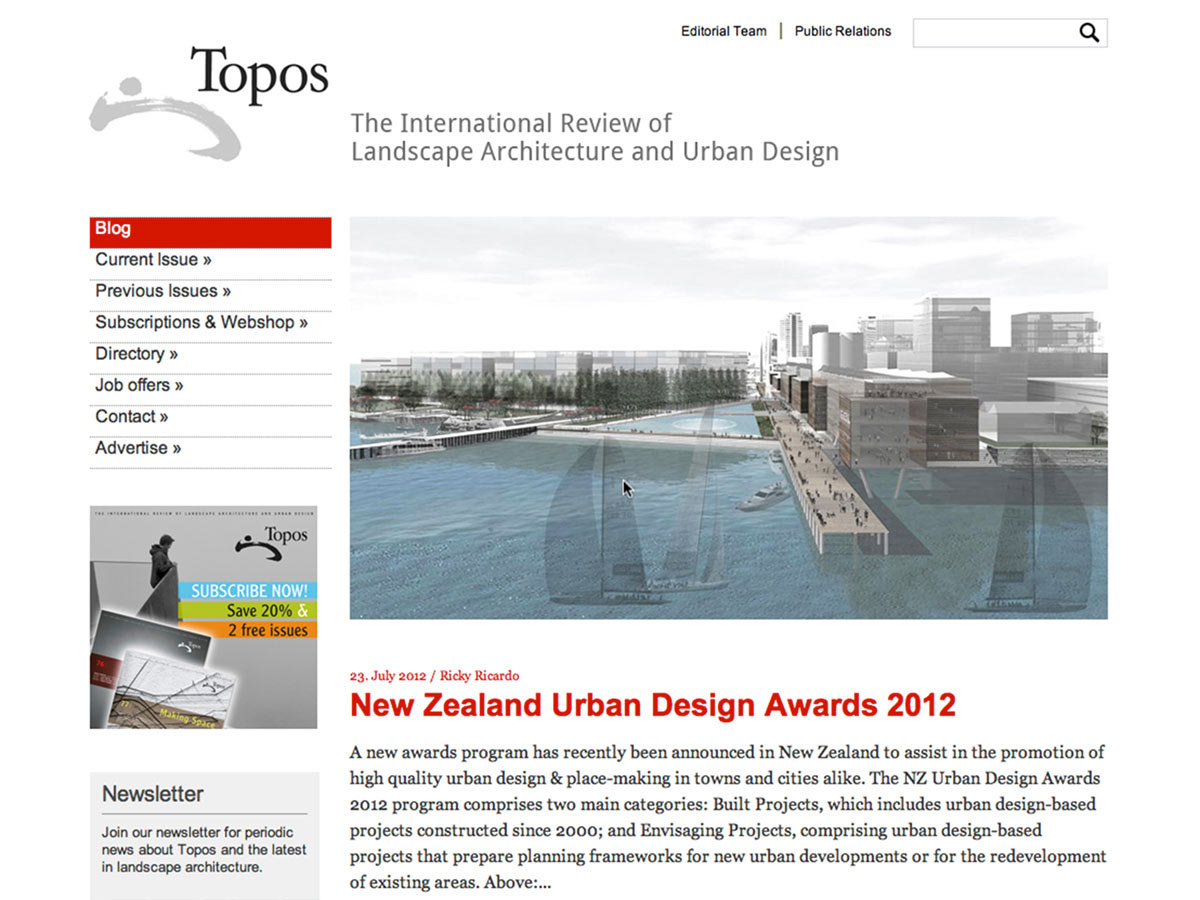Click the Newsletter description text
1200x900 pixels.
(204, 850)
